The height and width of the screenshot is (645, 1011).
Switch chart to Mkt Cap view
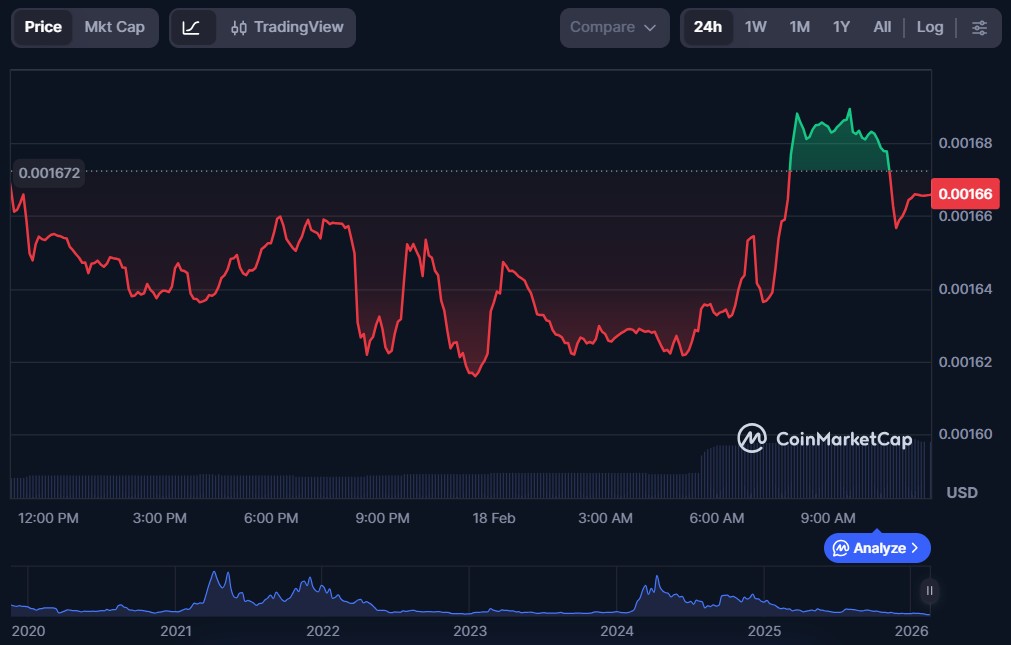(114, 28)
